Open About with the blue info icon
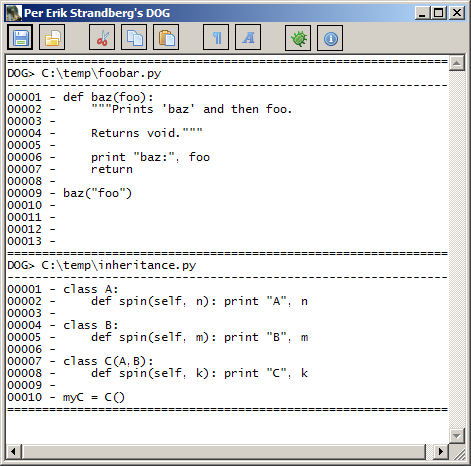The image size is (471, 466). [x=330, y=38]
